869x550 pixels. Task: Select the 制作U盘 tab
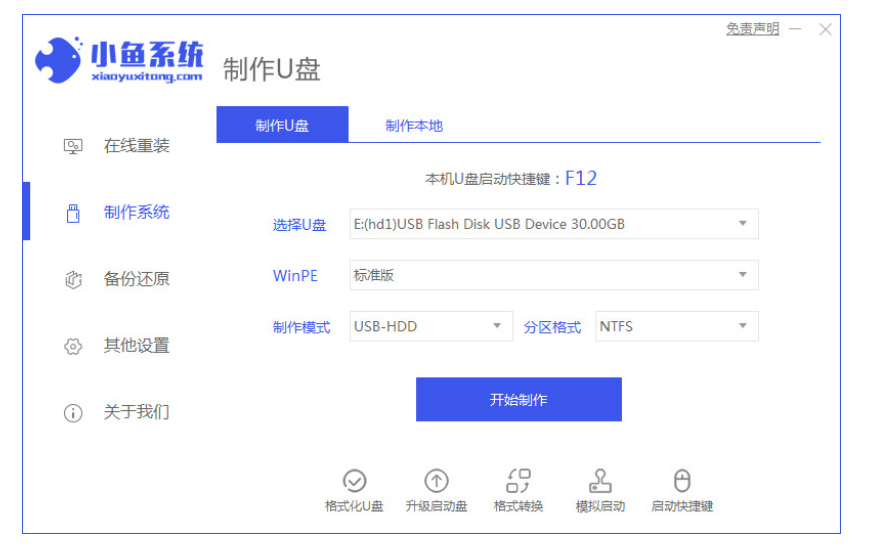[282, 126]
